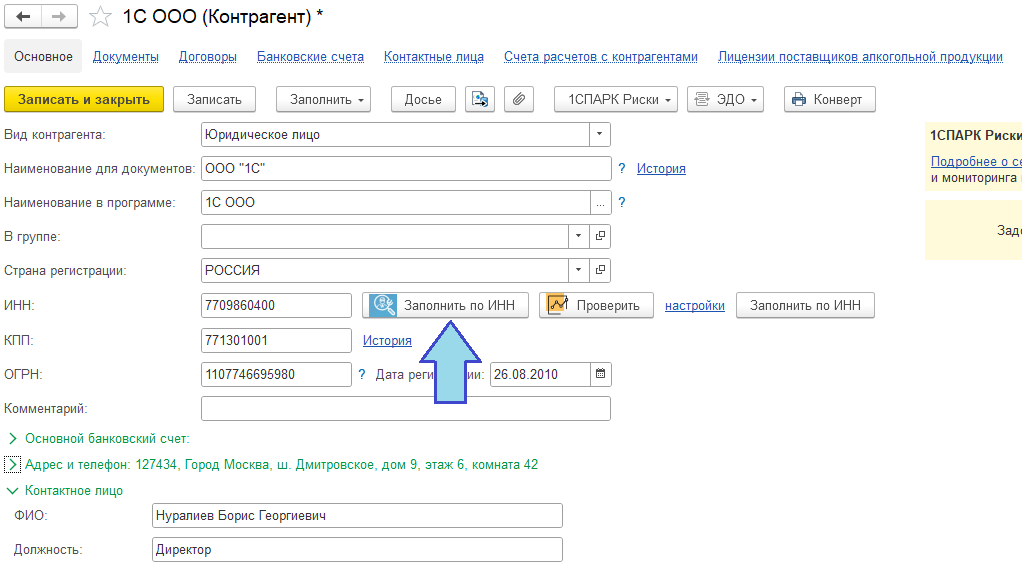Viewport: 1023px width, 571px height.
Task: Open the 1СПАРК Риски dropdown button
Action: [616, 99]
